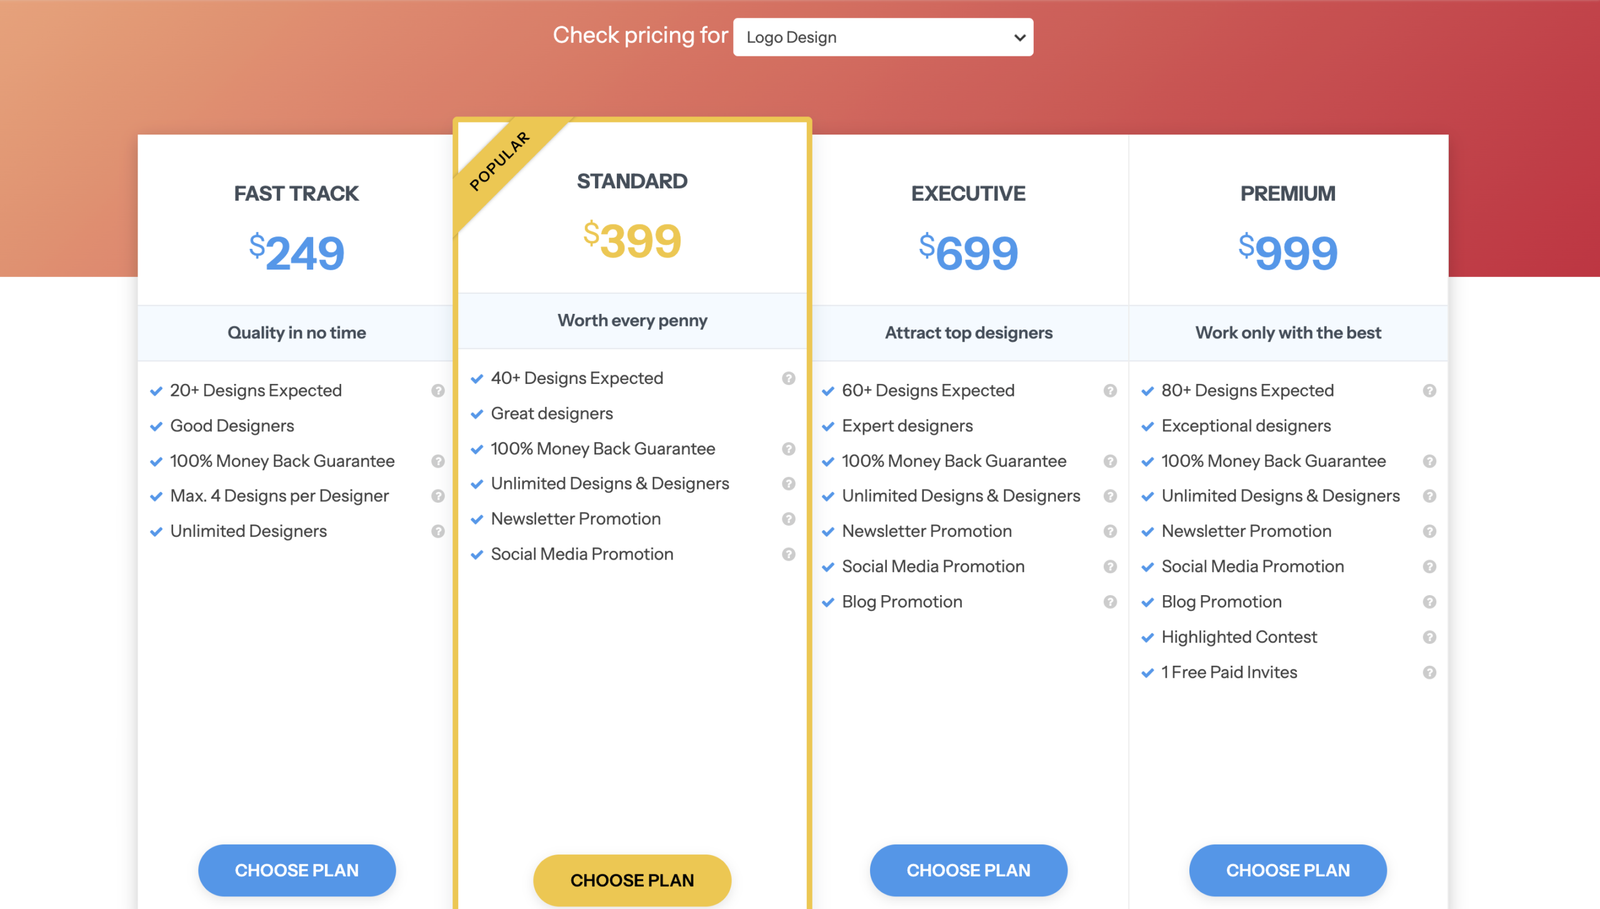The width and height of the screenshot is (1600, 909).
Task: Click the $999 Premium price
Action: pyautogui.click(x=1288, y=252)
